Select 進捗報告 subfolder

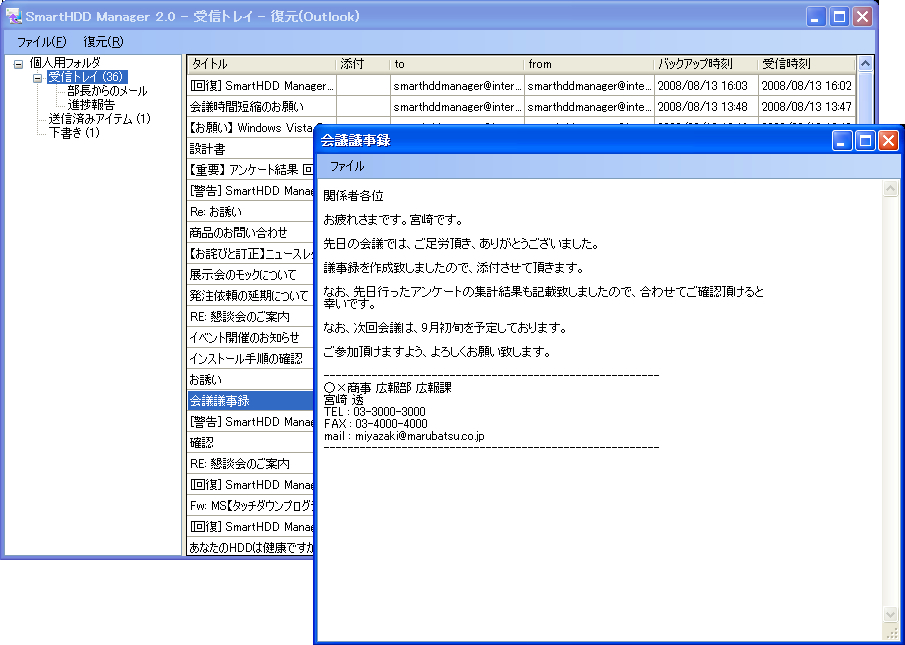tap(91, 104)
